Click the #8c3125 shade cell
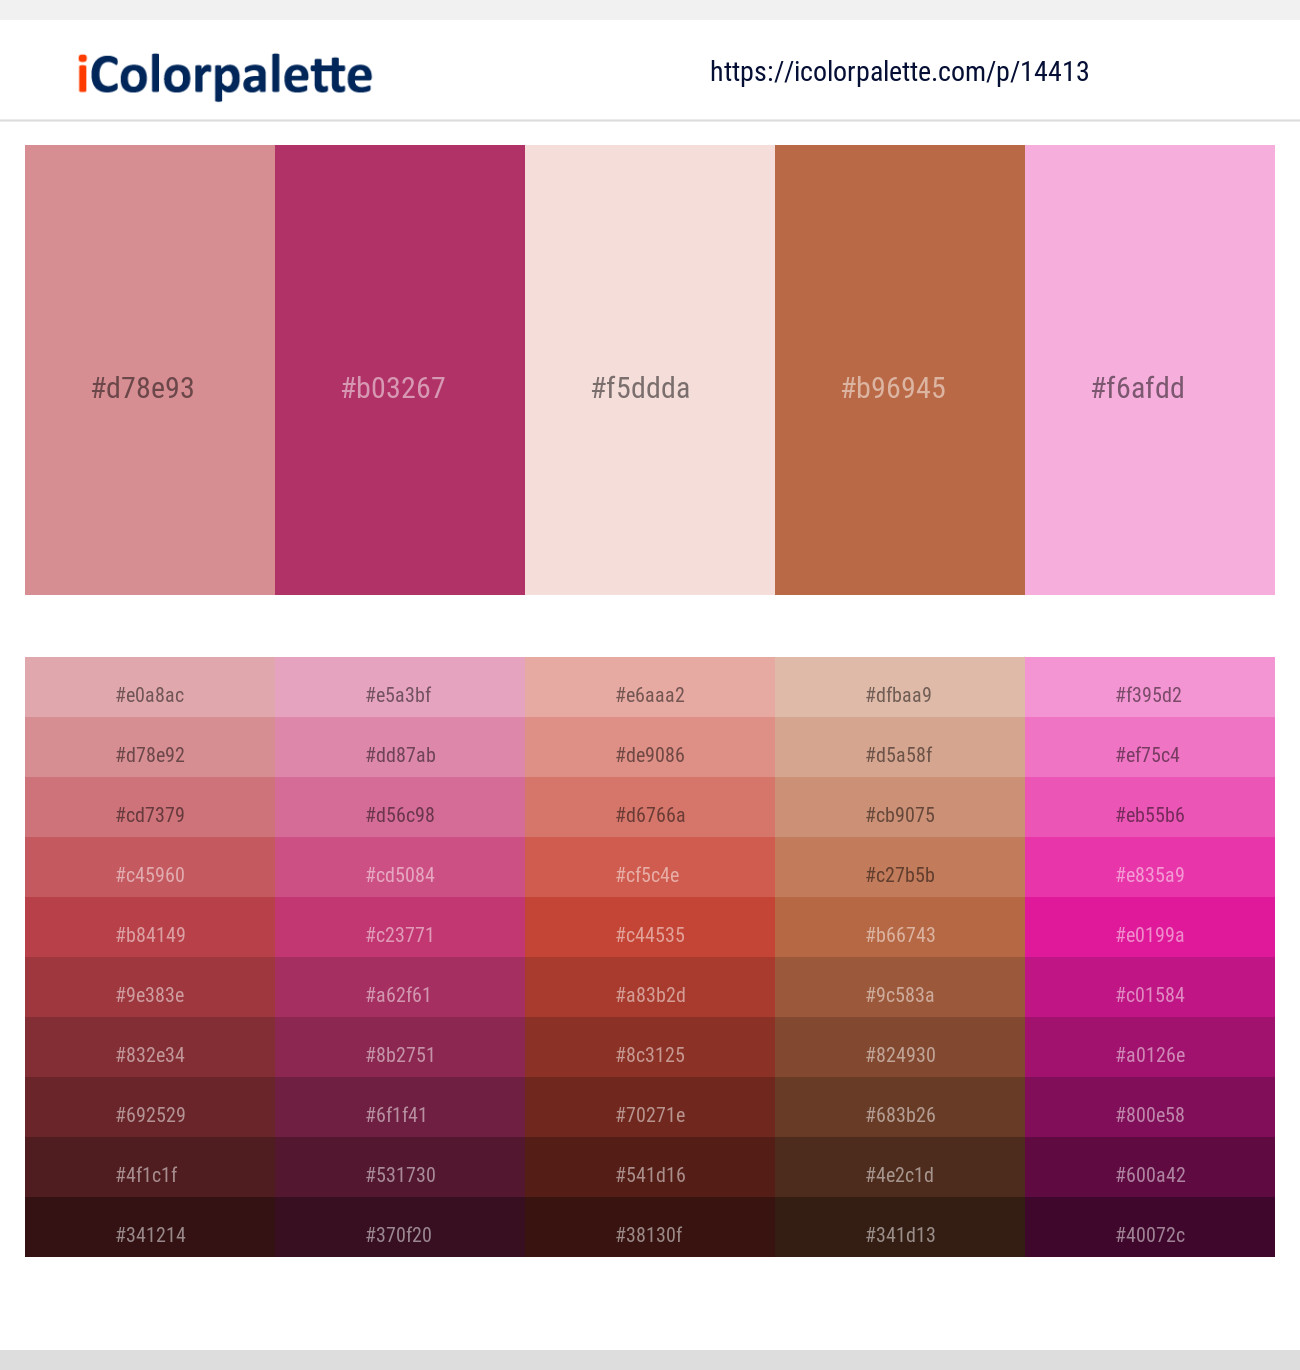Image resolution: width=1300 pixels, height=1370 pixels. pyautogui.click(x=649, y=1054)
